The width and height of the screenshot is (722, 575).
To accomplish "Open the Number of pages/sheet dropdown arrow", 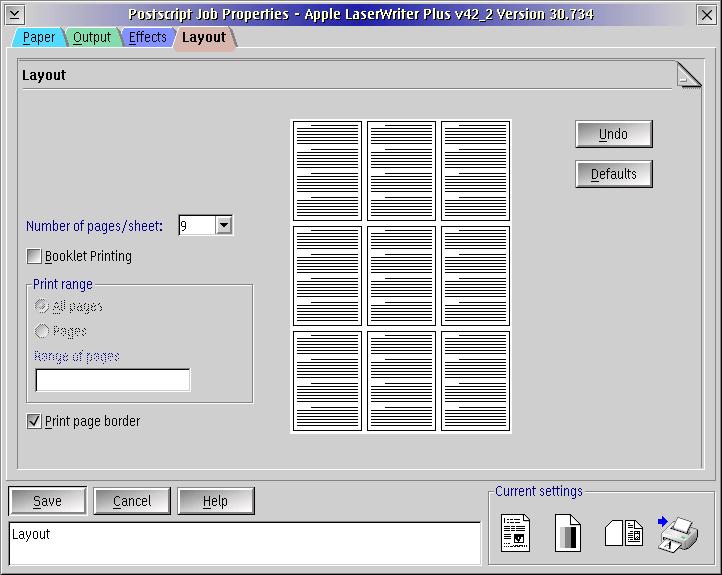I will coord(224,225).
